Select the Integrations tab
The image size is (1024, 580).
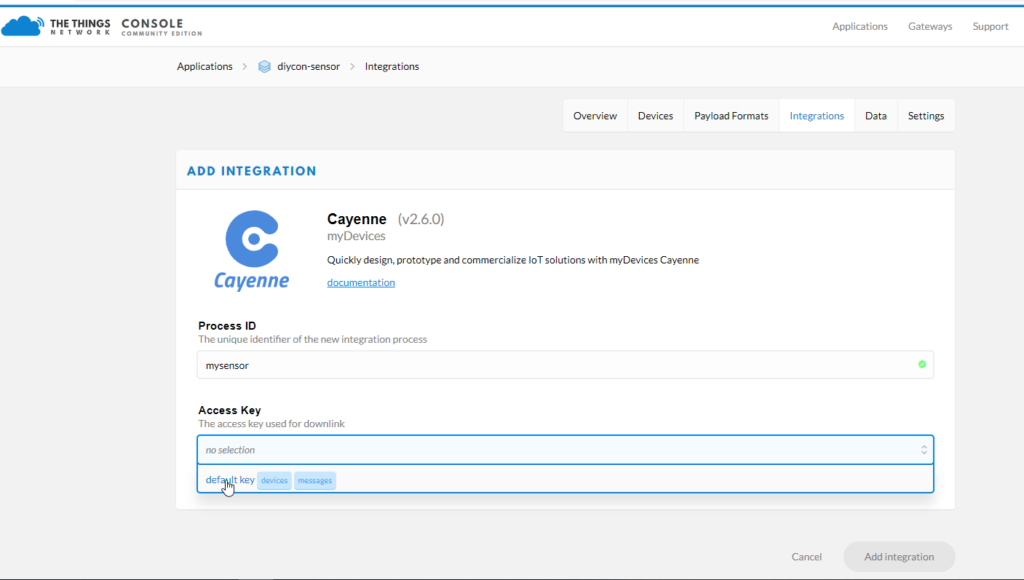click(x=817, y=116)
